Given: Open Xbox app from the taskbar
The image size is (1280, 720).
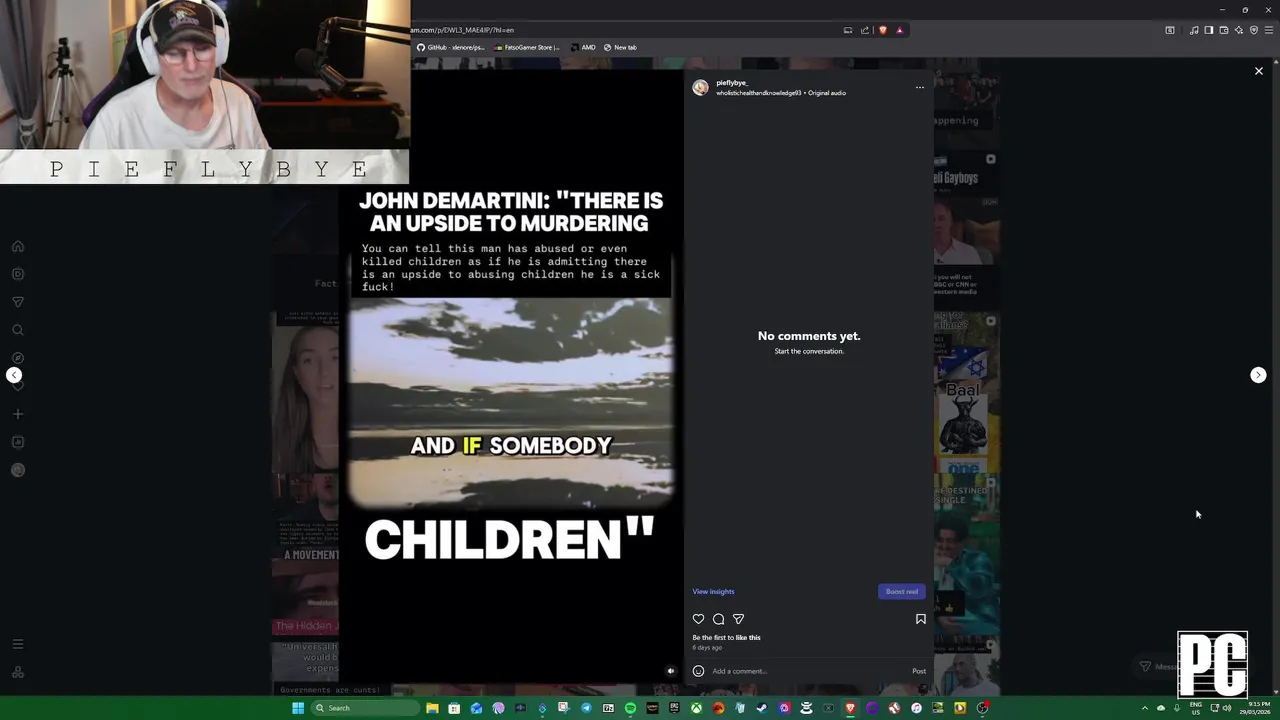Looking at the screenshot, I should tap(696, 708).
